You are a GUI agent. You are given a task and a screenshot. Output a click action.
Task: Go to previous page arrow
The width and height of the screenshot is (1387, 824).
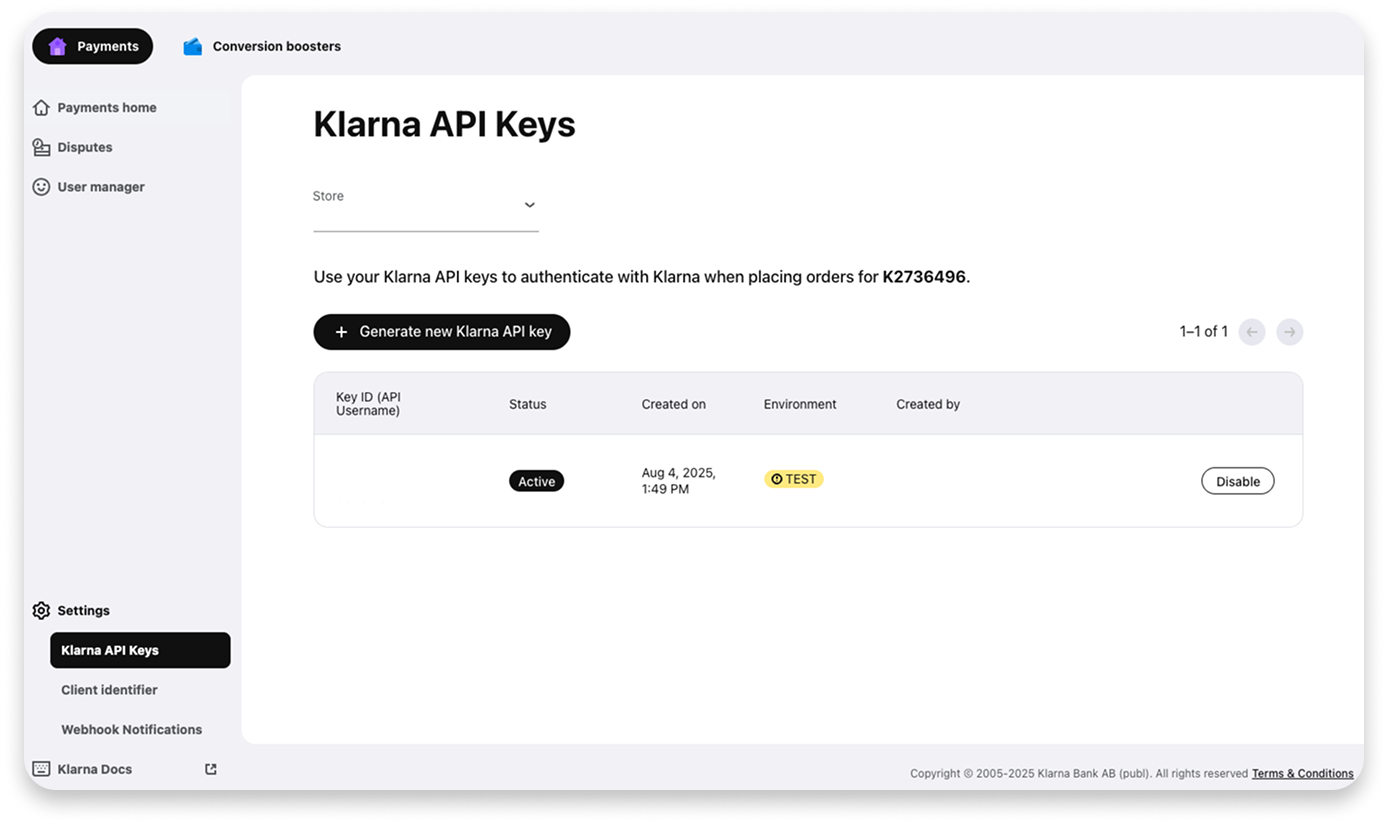click(x=1252, y=332)
